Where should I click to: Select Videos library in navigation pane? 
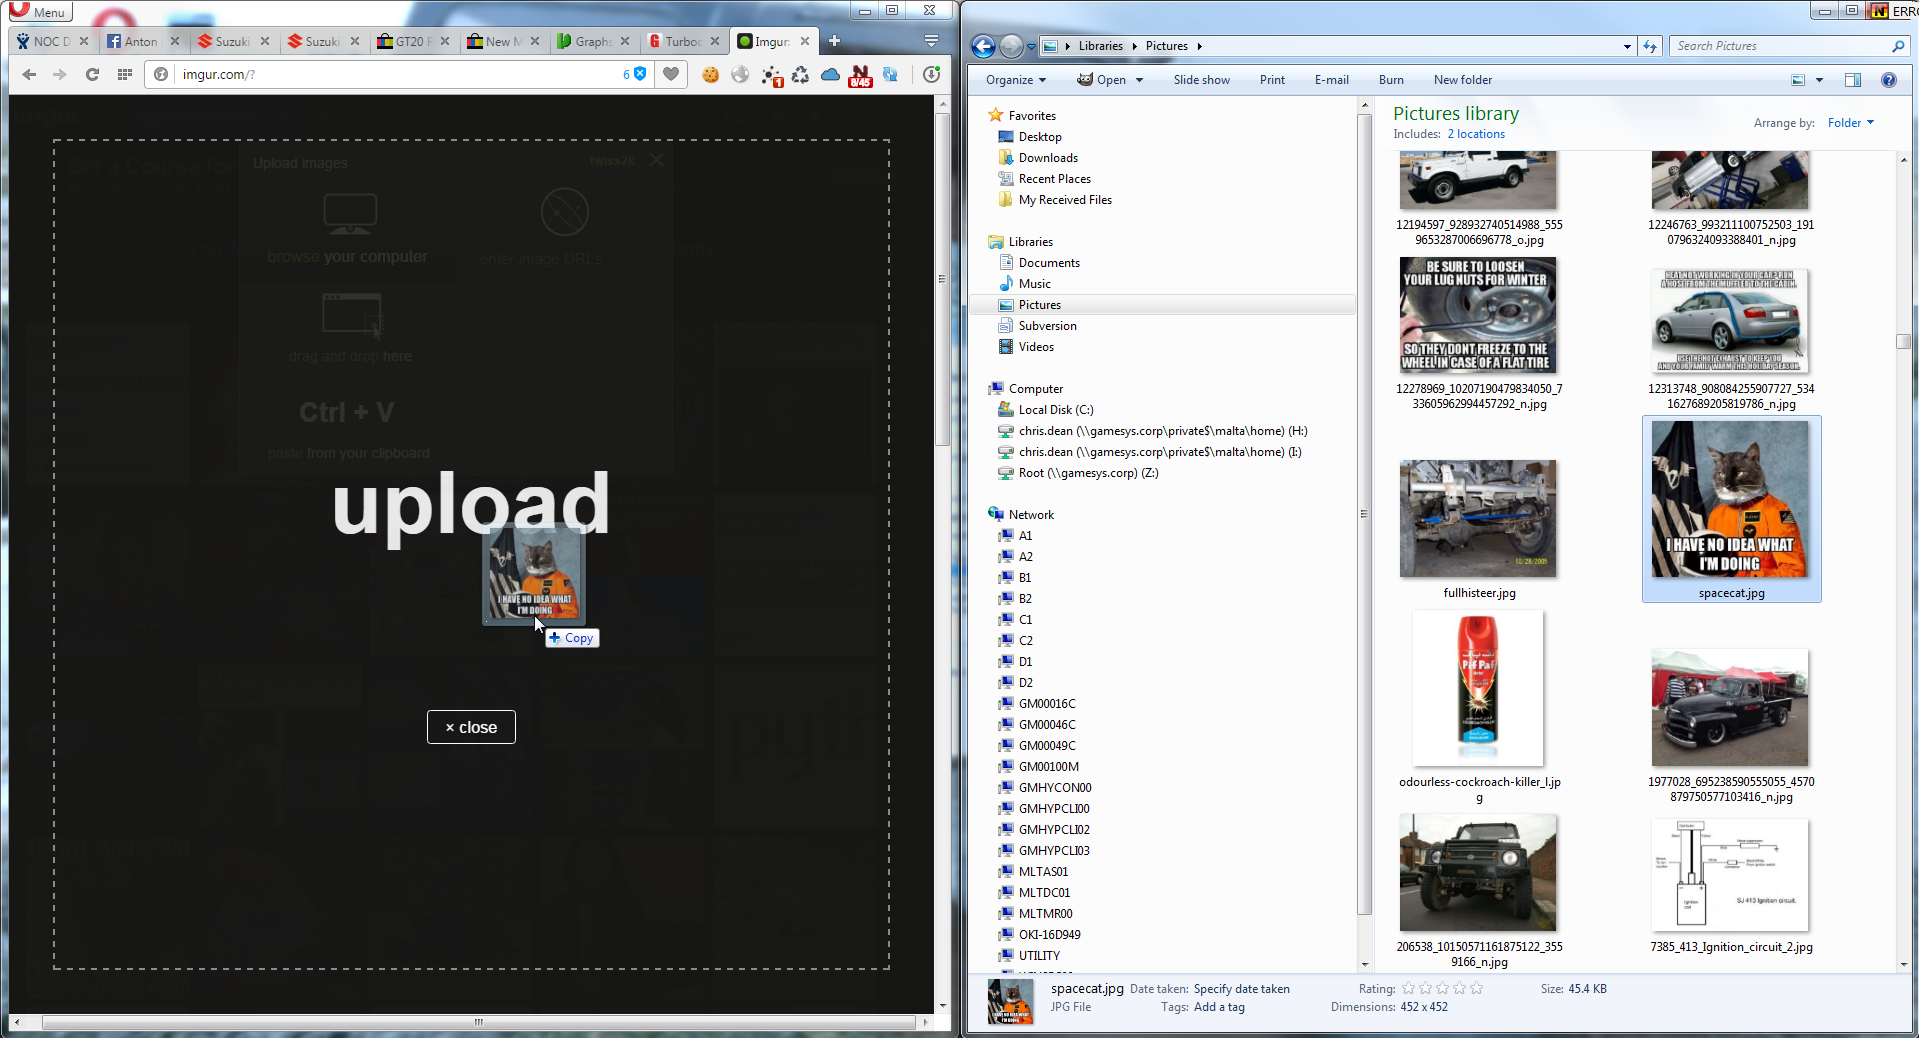click(1036, 347)
